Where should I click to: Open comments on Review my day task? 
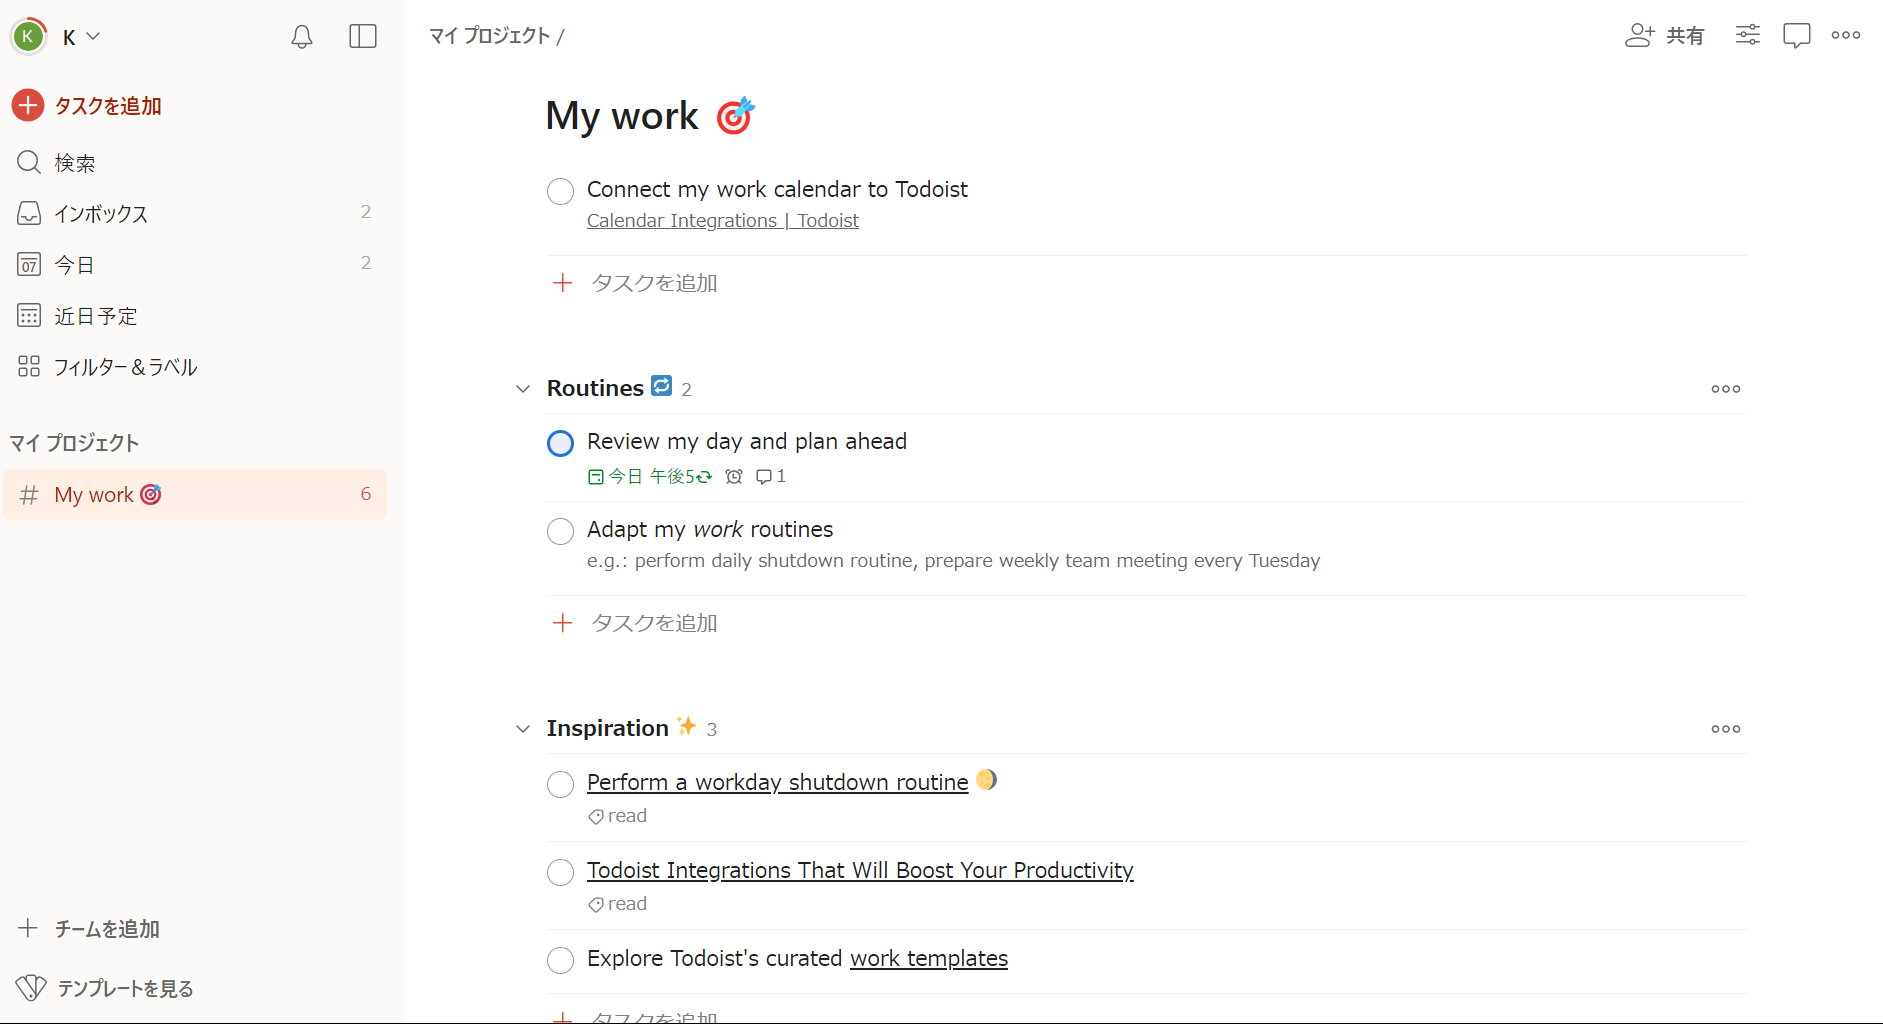[770, 477]
